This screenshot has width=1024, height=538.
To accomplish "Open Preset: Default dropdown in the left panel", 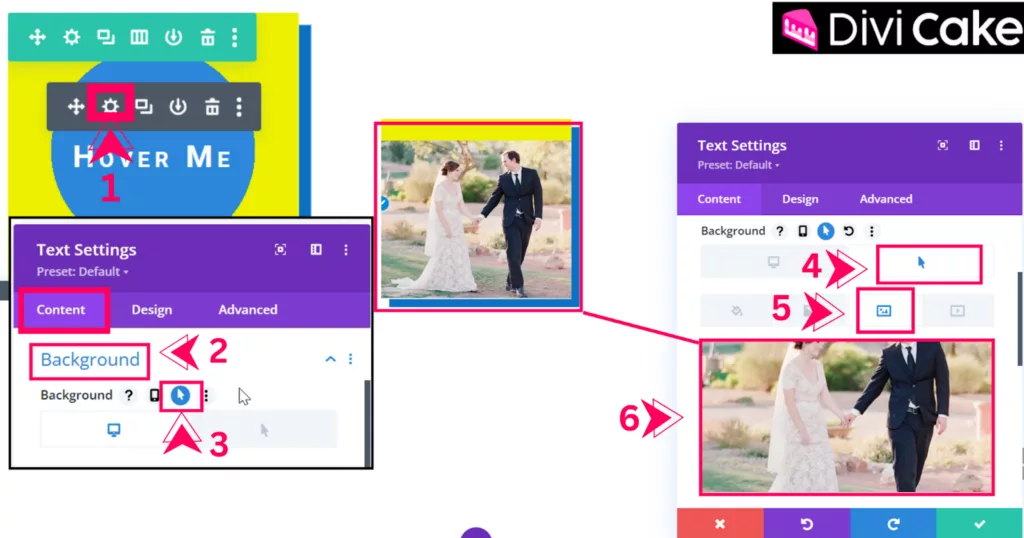I will pos(82,272).
